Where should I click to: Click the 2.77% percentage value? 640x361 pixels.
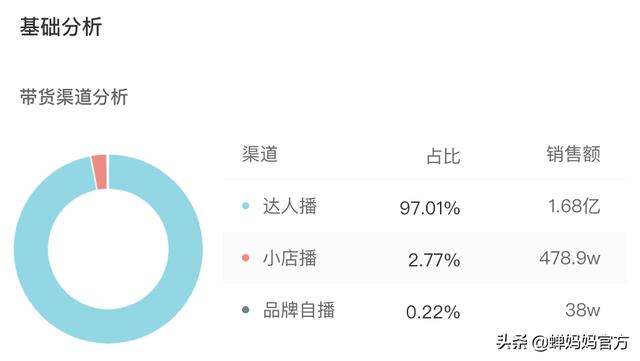pos(434,260)
